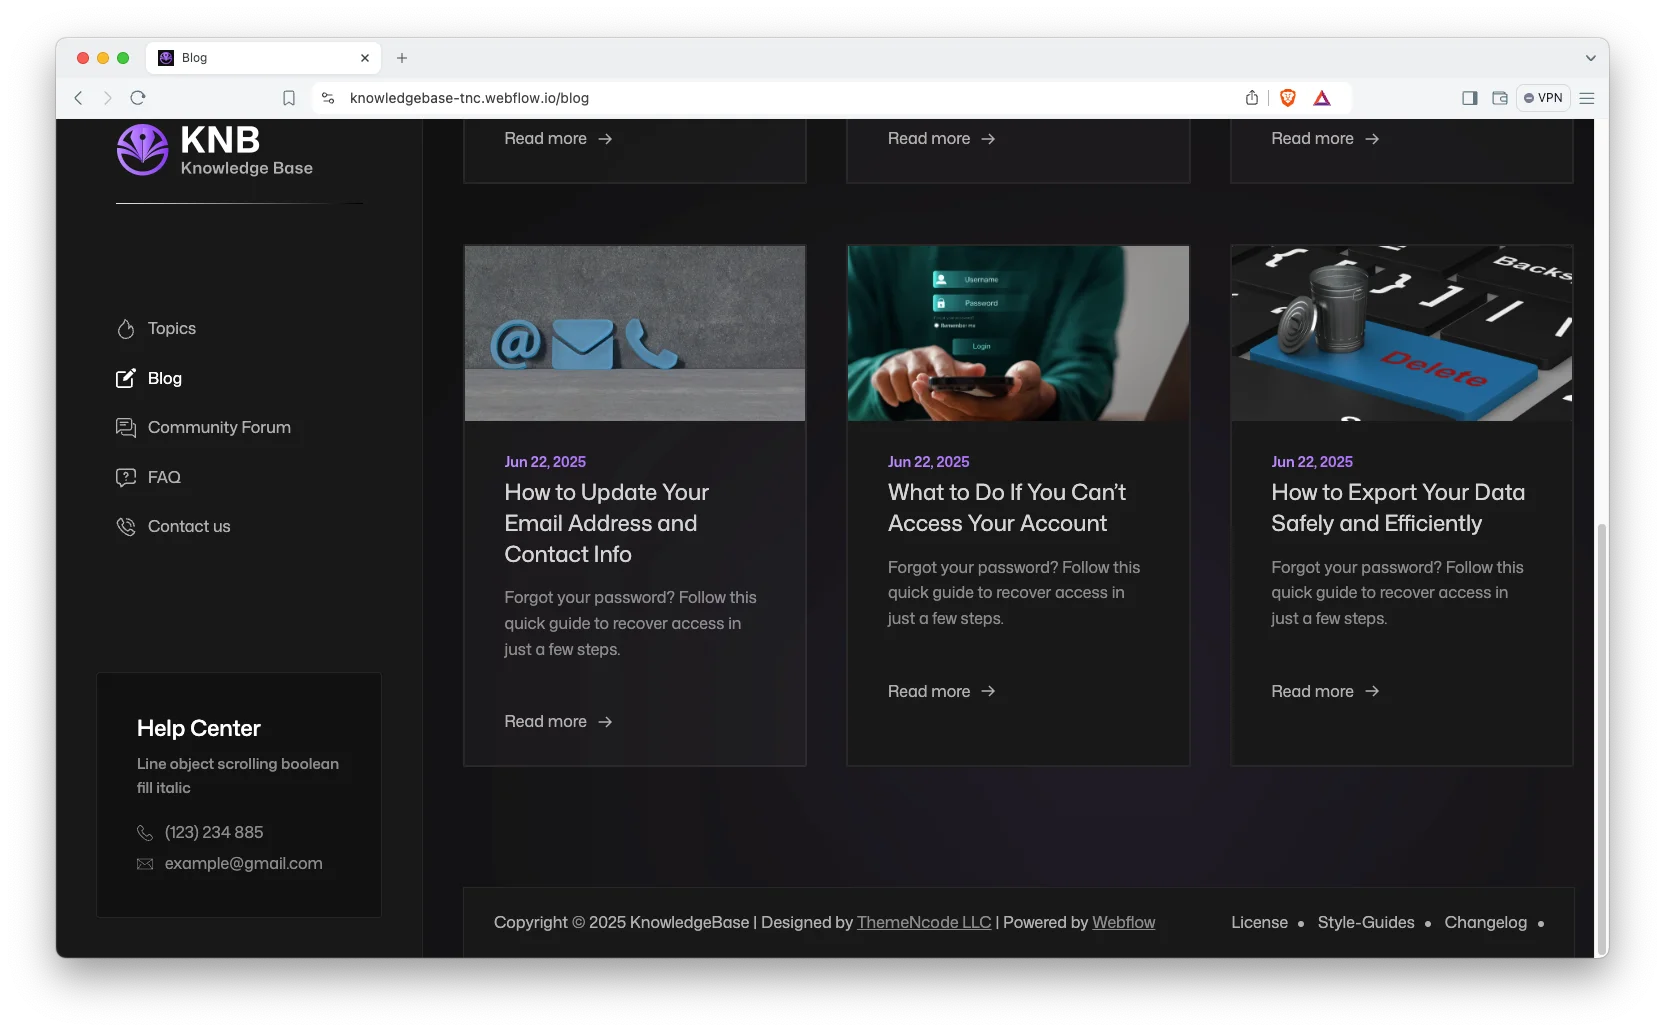Read more on Update Your Email article
This screenshot has width=1665, height=1032.
tap(558, 722)
